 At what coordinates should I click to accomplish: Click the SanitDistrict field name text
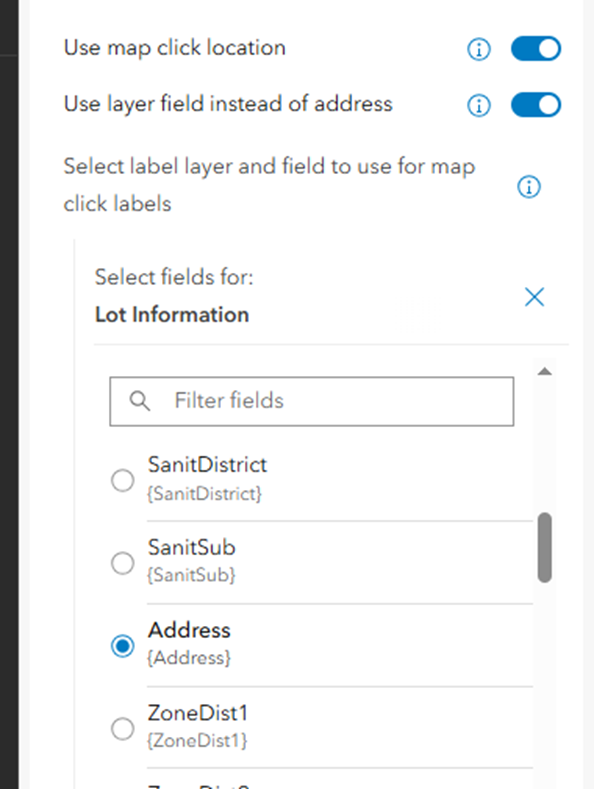pos(207,464)
